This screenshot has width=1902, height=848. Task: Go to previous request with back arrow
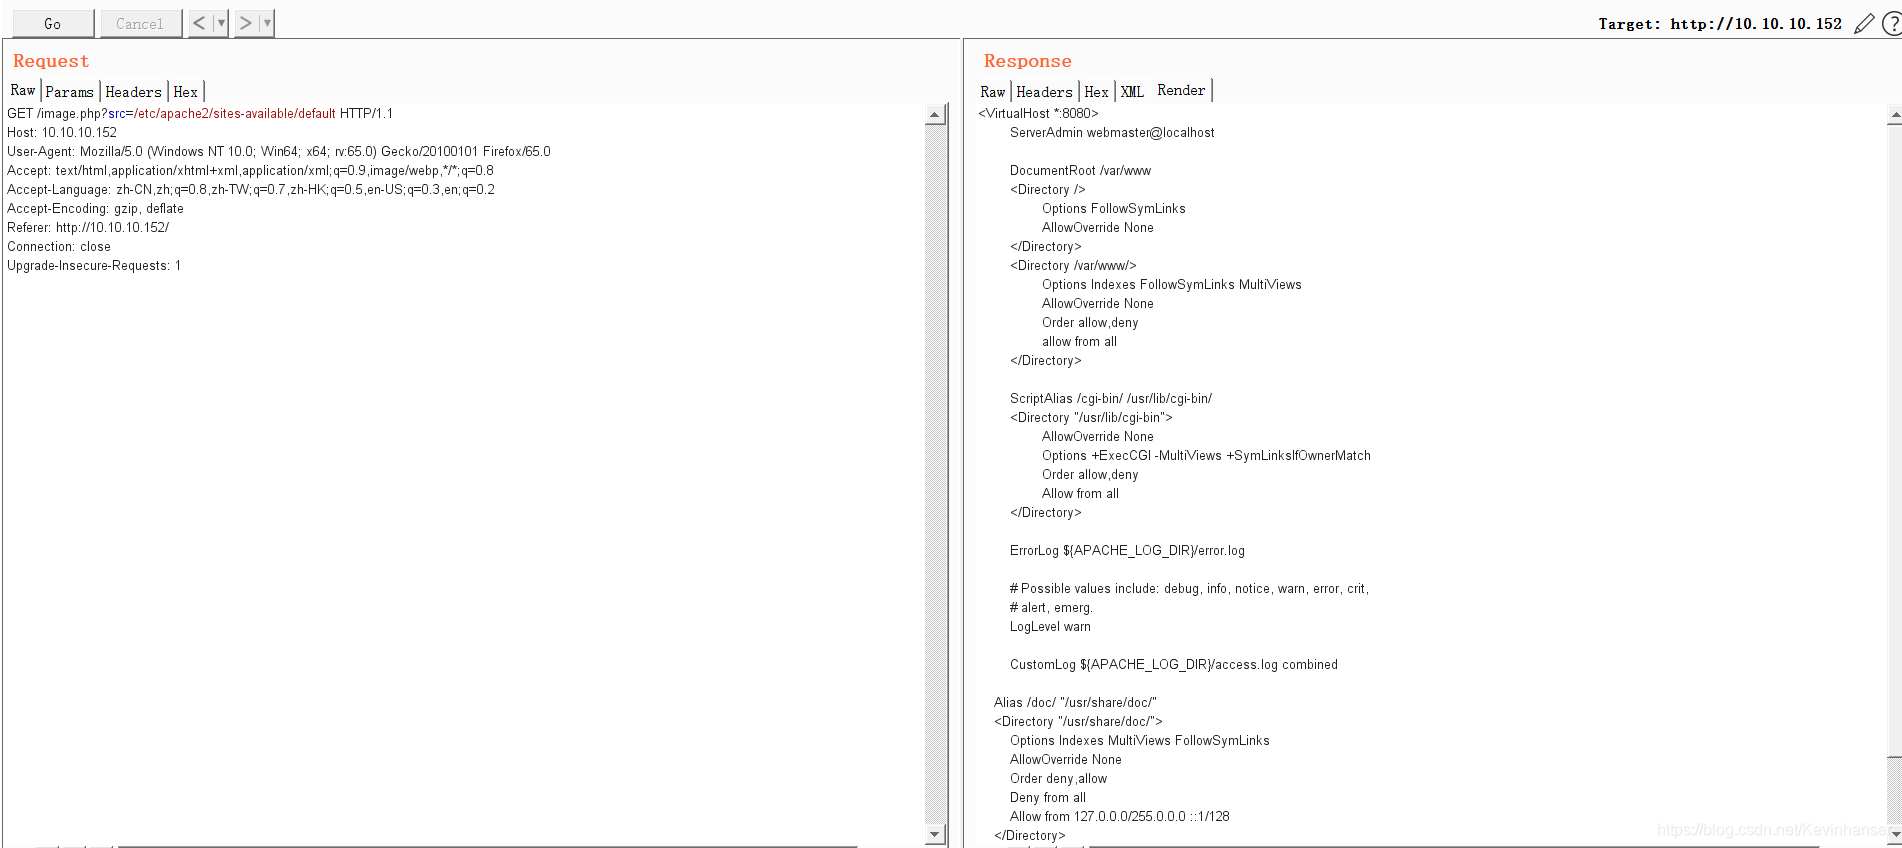pos(199,23)
